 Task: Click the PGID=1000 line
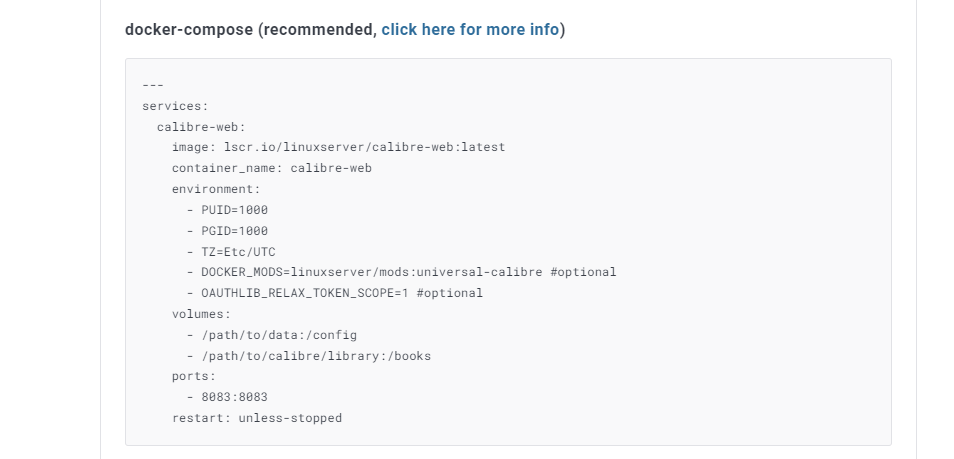pos(234,231)
